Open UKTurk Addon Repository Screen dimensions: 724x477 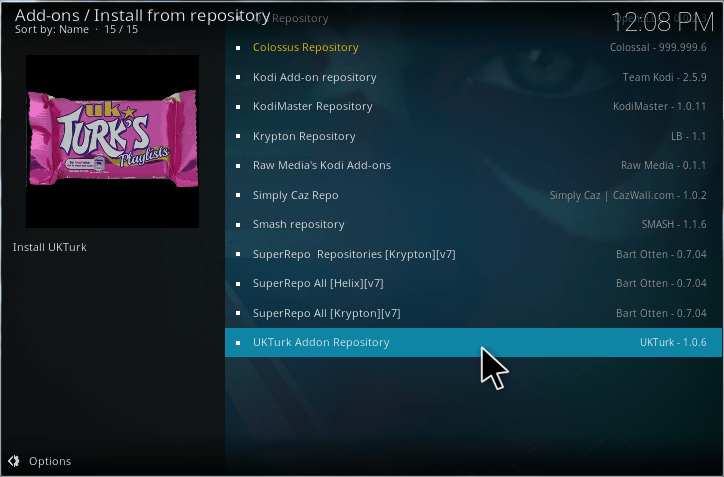473,343
